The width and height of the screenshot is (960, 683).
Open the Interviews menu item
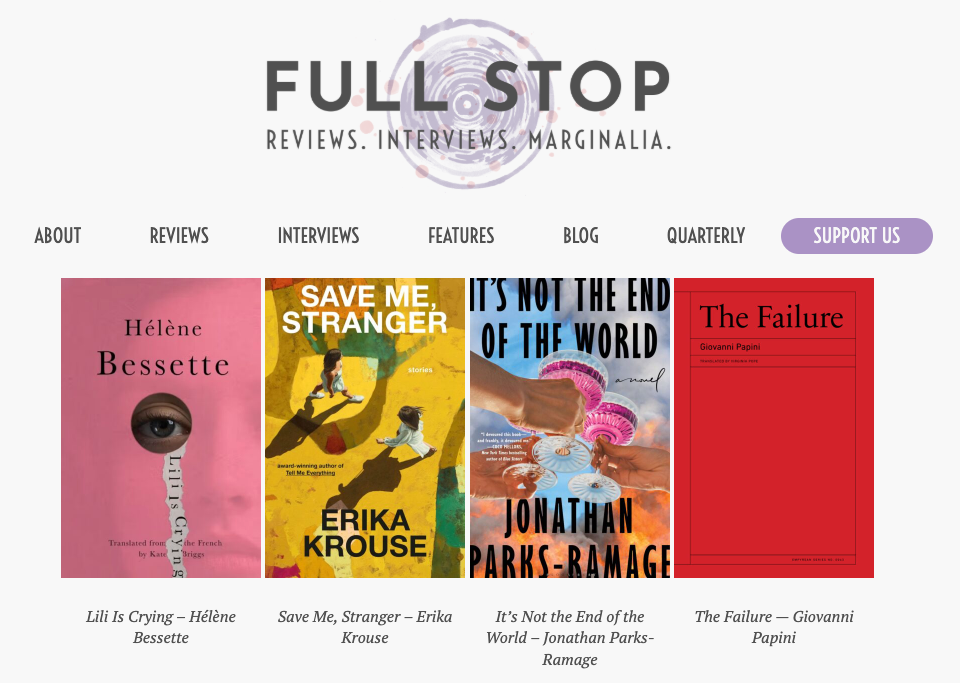click(318, 236)
